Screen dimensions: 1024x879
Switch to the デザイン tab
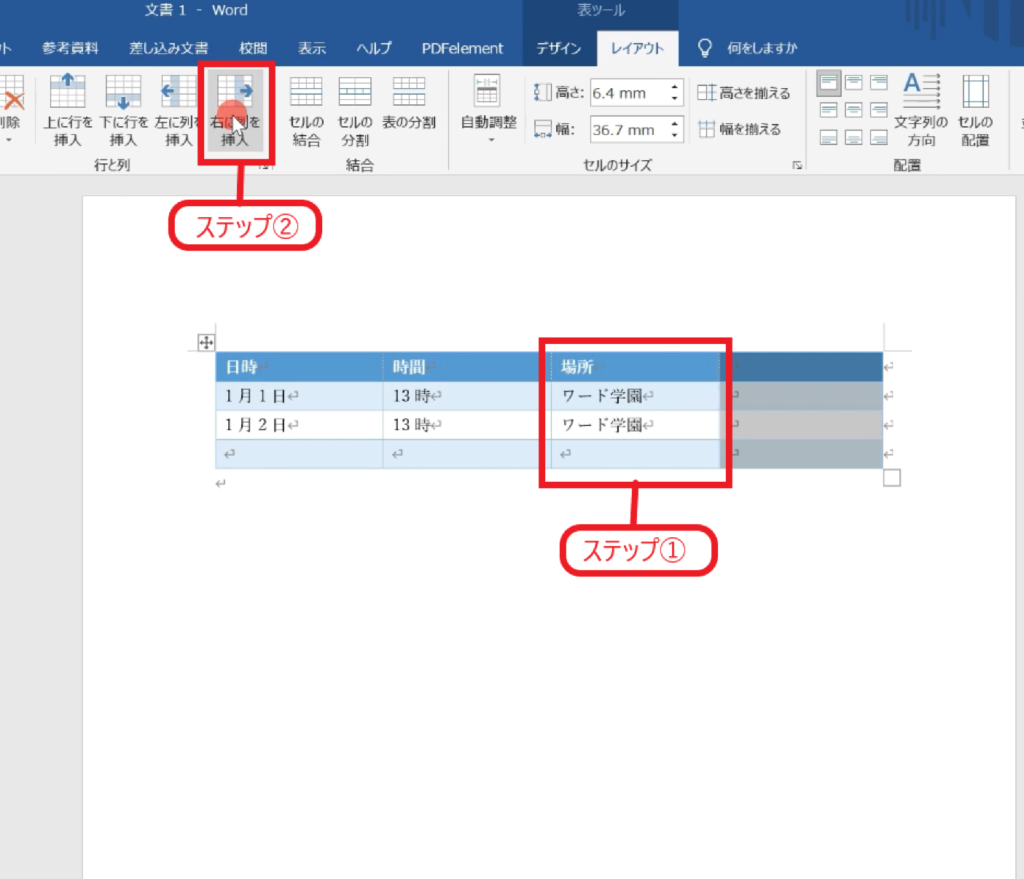558,48
